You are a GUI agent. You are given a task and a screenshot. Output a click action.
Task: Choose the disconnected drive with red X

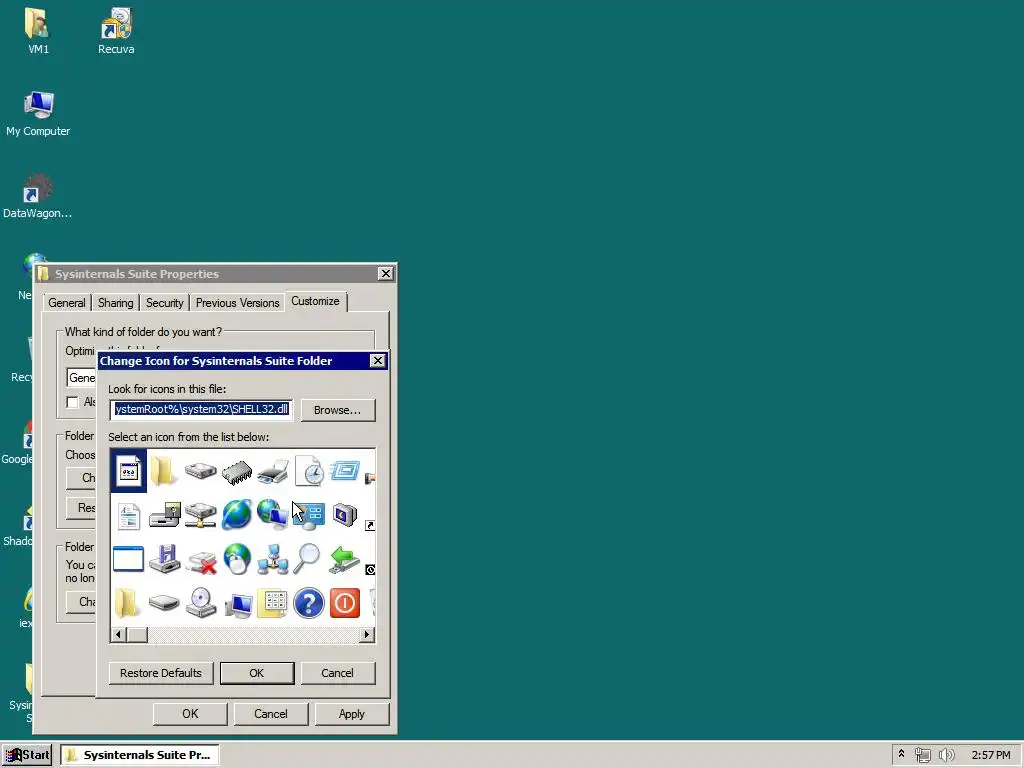pyautogui.click(x=201, y=562)
